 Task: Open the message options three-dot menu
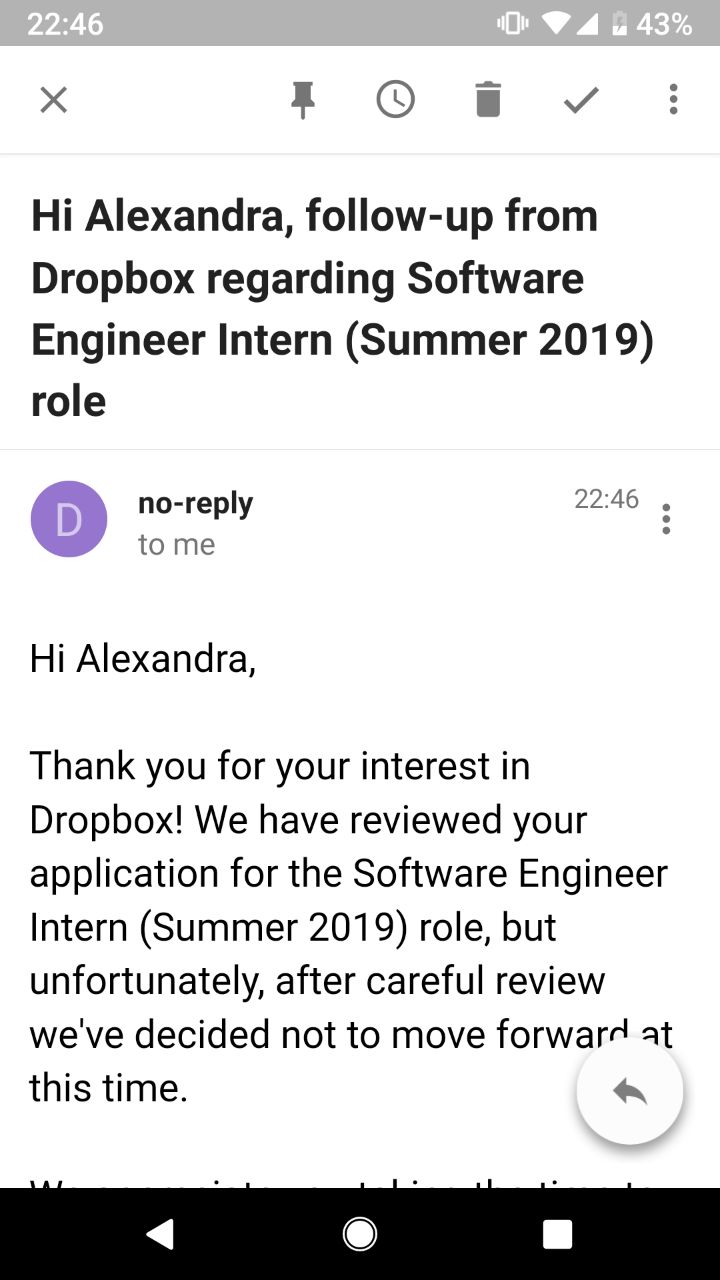pyautogui.click(x=666, y=519)
